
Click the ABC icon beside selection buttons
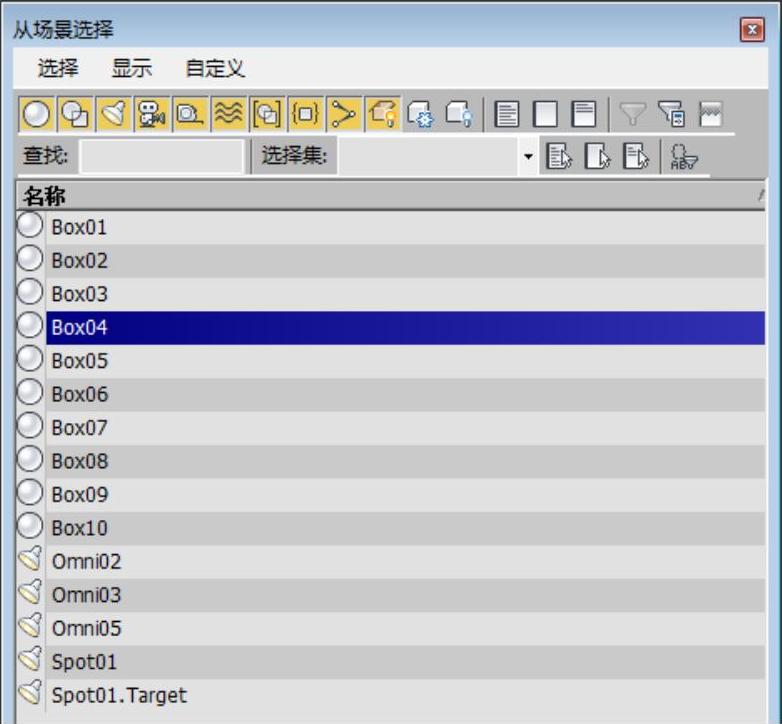[685, 156]
